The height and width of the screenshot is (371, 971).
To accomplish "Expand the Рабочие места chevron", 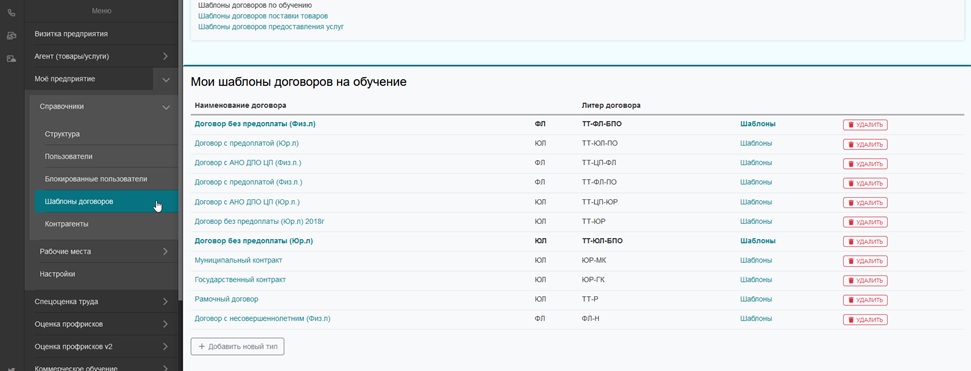I will 165,251.
